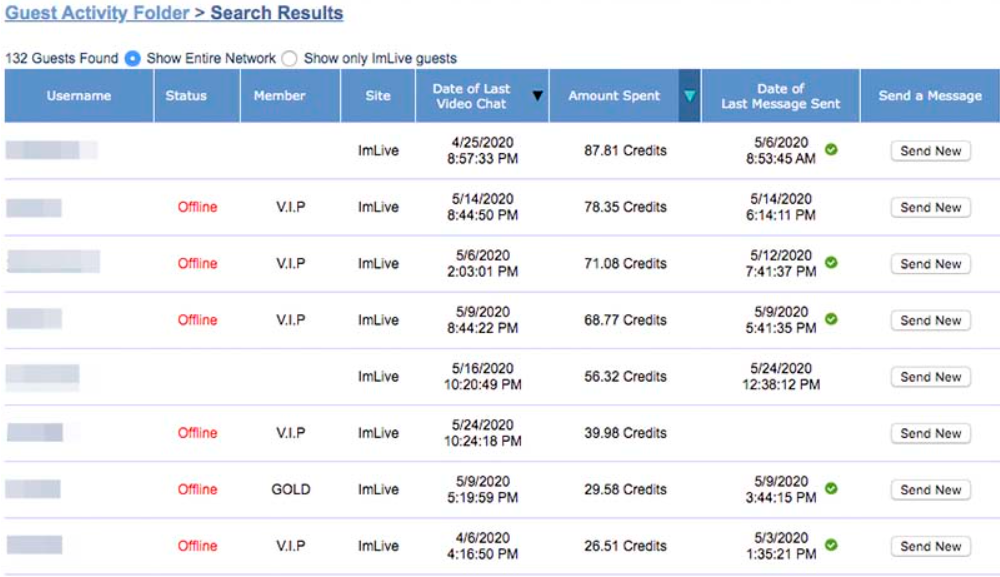Click the Send a Message column header
The height and width of the screenshot is (577, 1000).
tap(930, 96)
